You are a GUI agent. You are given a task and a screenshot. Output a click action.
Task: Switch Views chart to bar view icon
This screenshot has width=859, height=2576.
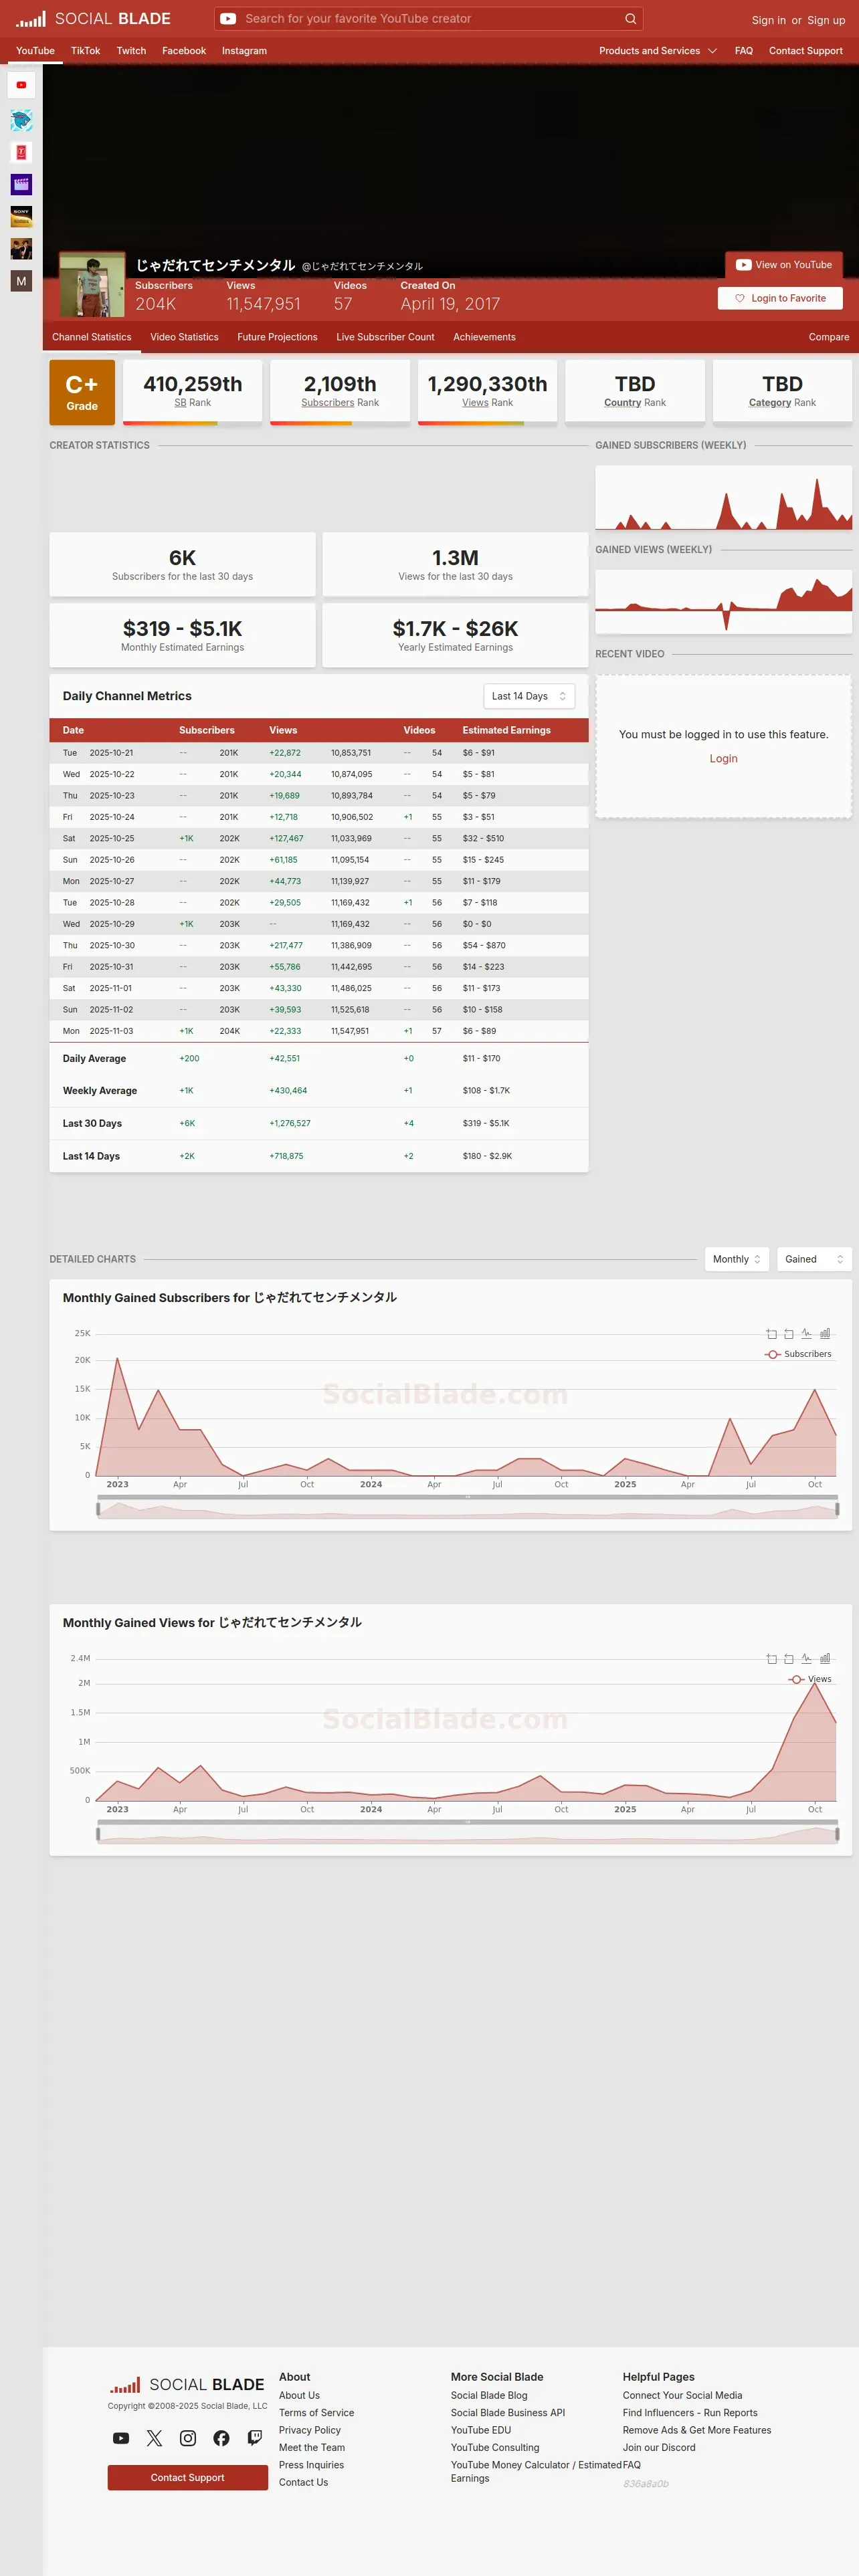click(x=825, y=1659)
